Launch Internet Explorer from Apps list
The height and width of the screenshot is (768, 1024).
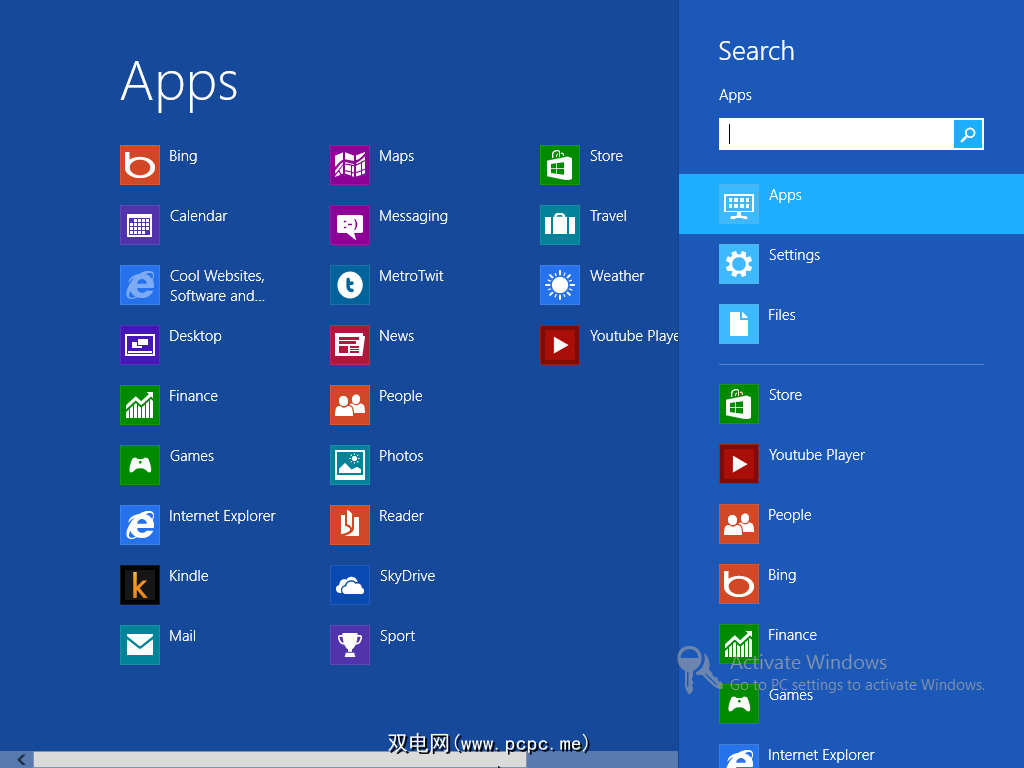[140, 525]
